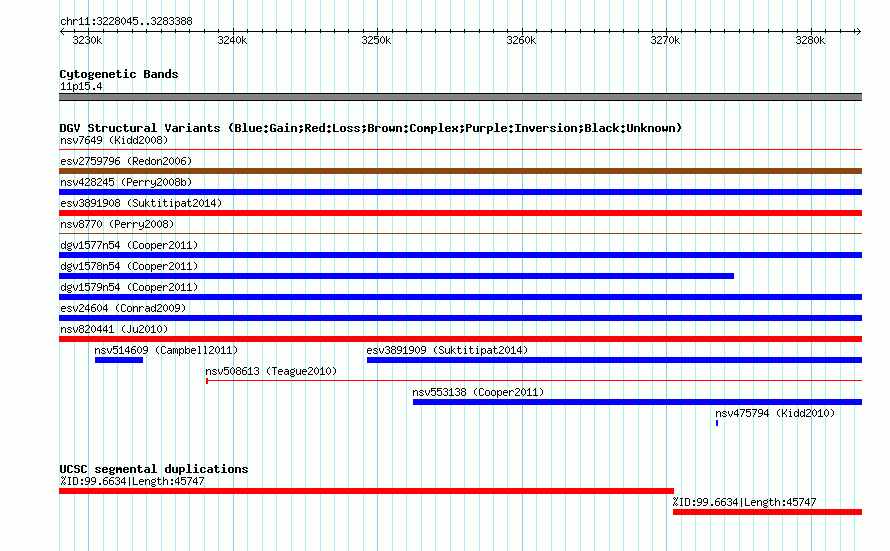This screenshot has width=890, height=551.
Task: Open esv3891908 (Suktitipat2014) variant label
Action: (x=141, y=203)
